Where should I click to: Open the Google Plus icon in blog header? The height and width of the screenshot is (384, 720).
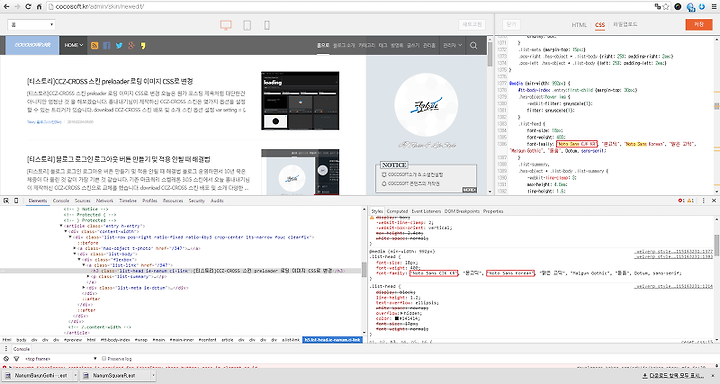(x=131, y=45)
